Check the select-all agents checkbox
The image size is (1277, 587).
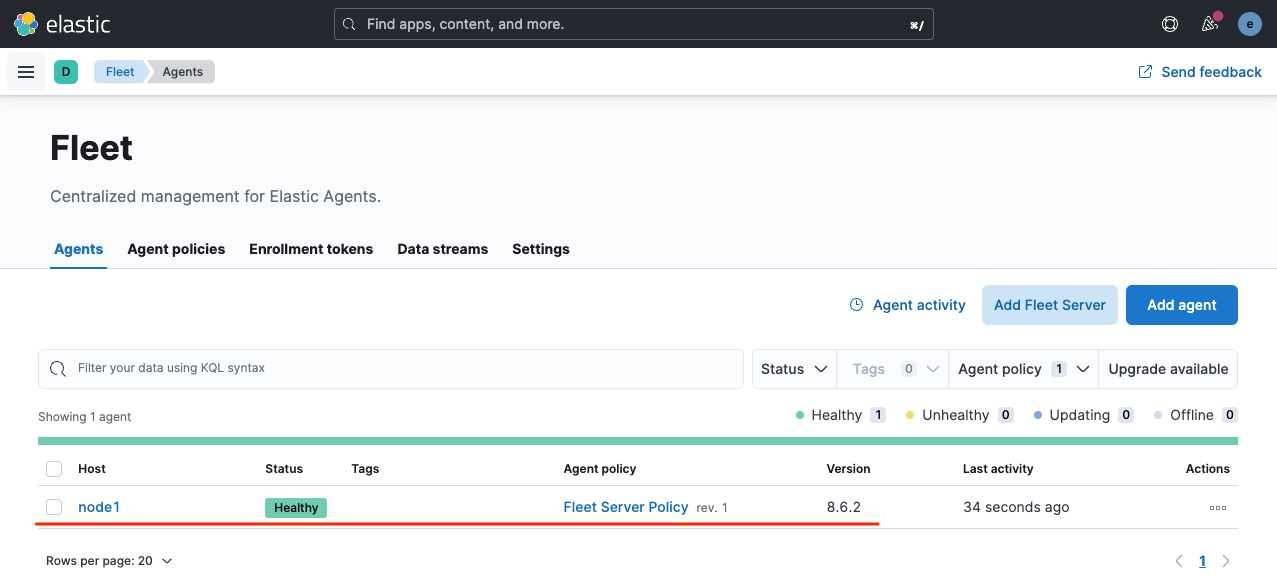[x=54, y=469]
